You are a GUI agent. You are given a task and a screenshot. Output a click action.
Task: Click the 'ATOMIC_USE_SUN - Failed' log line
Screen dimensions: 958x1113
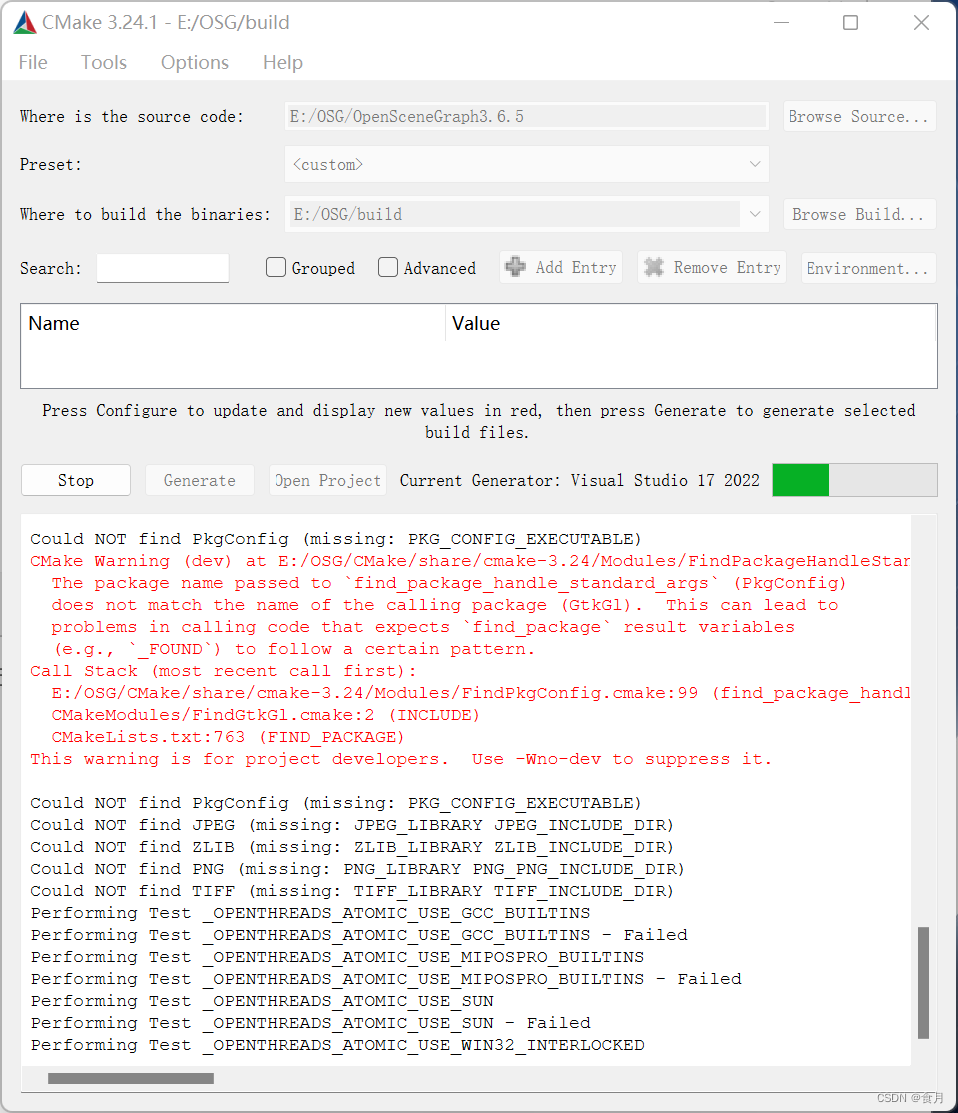[x=311, y=1023]
